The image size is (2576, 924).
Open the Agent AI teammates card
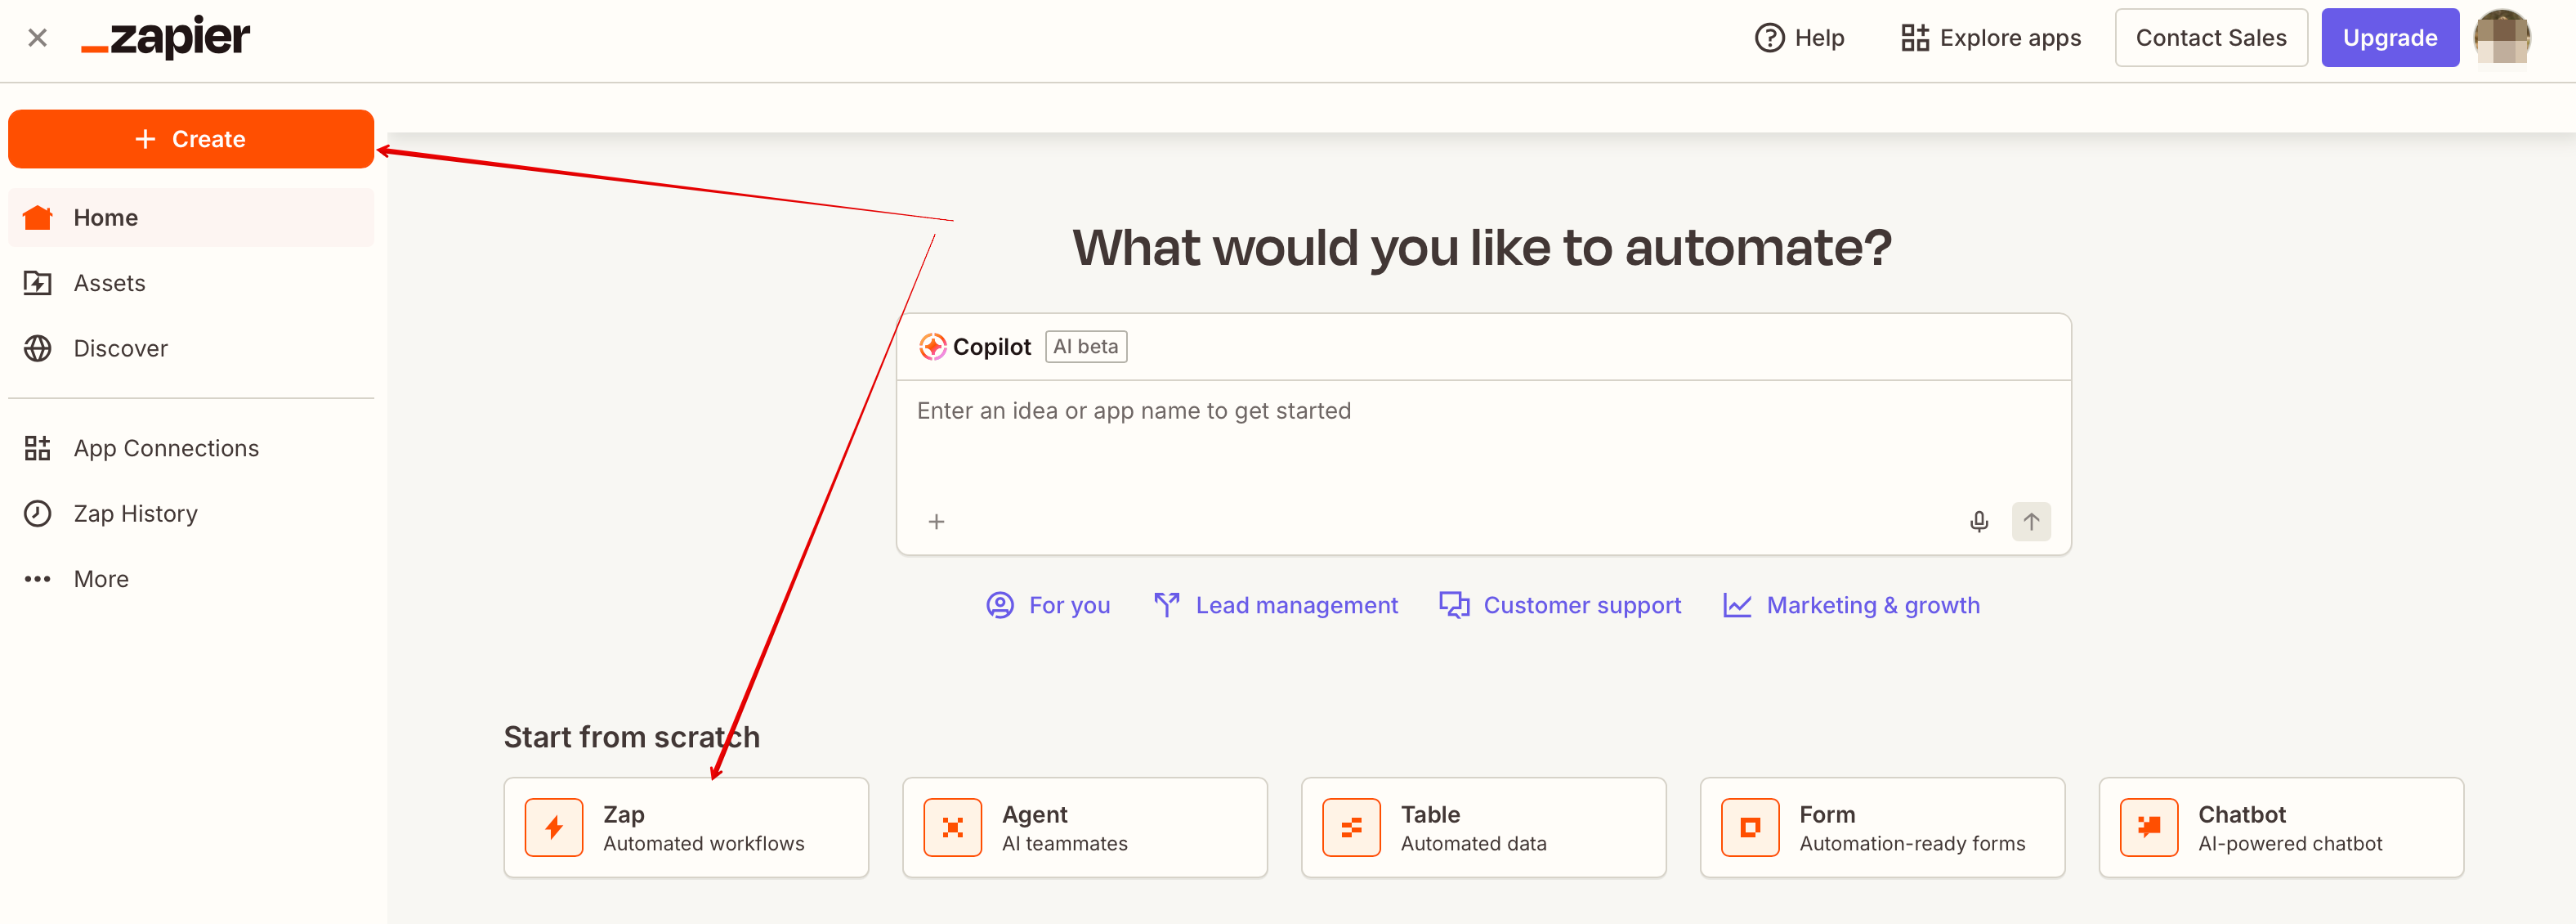(1084, 828)
